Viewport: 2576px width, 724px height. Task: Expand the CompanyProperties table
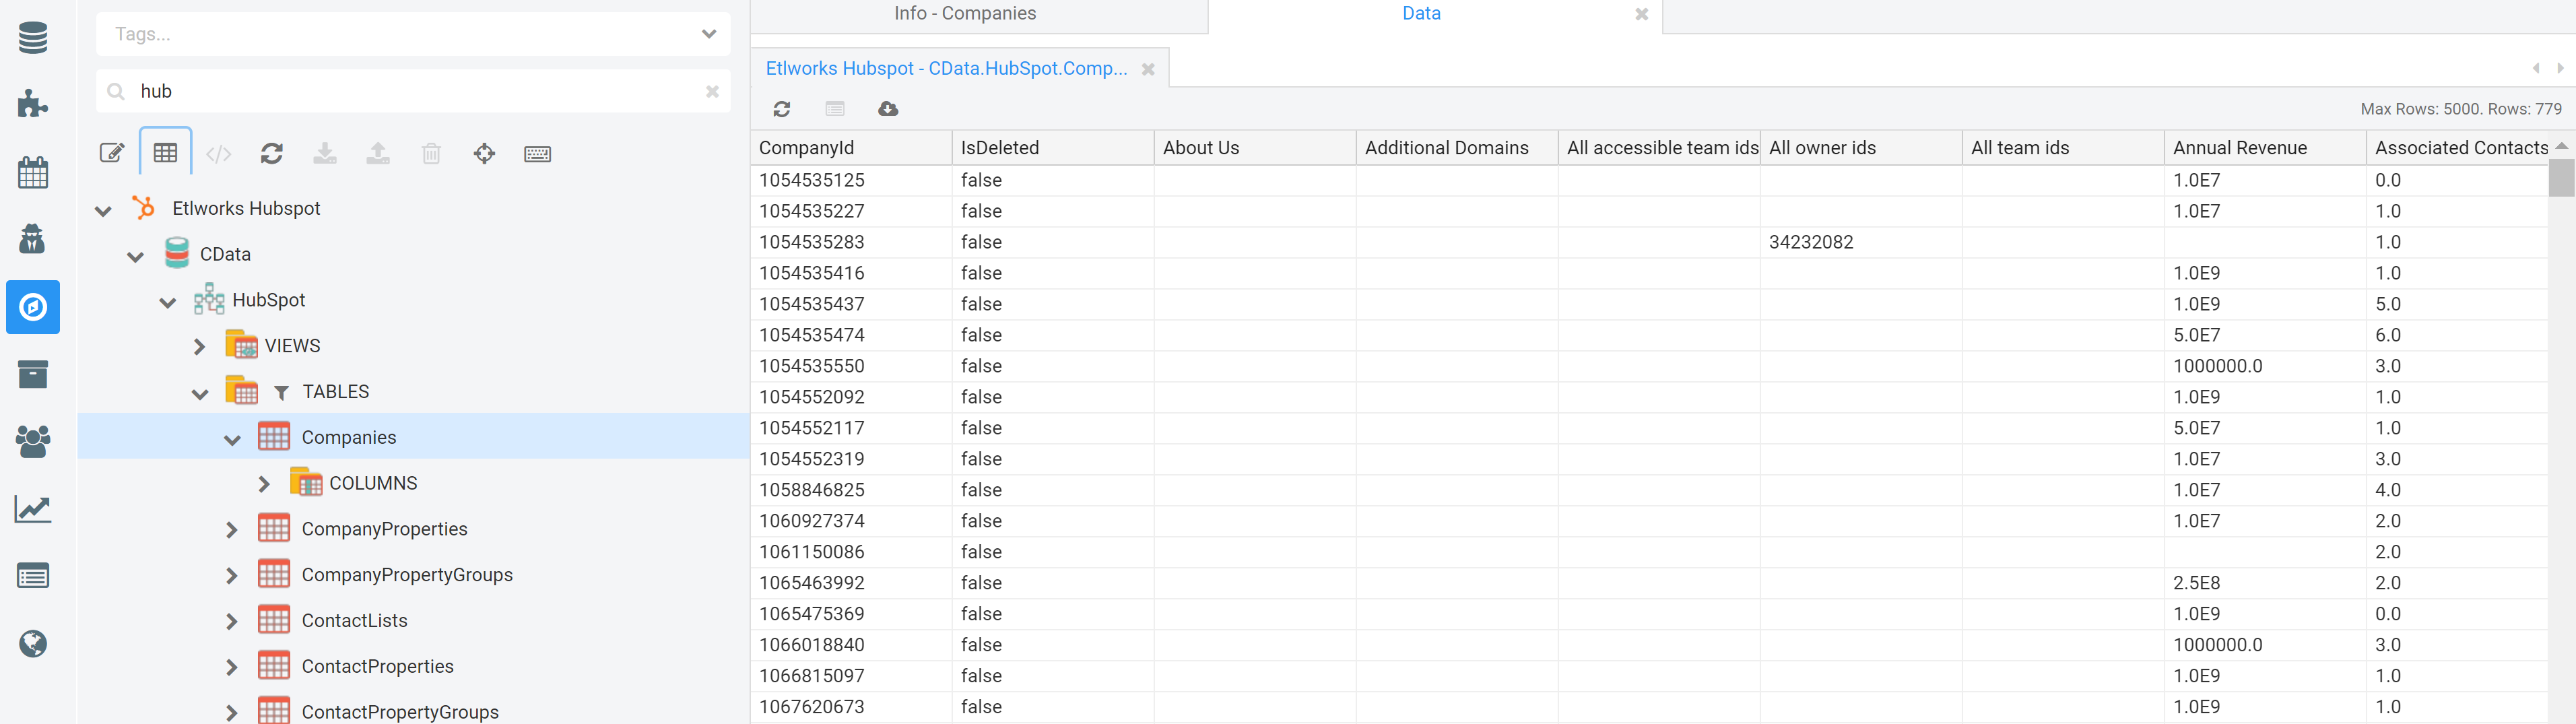tap(232, 530)
